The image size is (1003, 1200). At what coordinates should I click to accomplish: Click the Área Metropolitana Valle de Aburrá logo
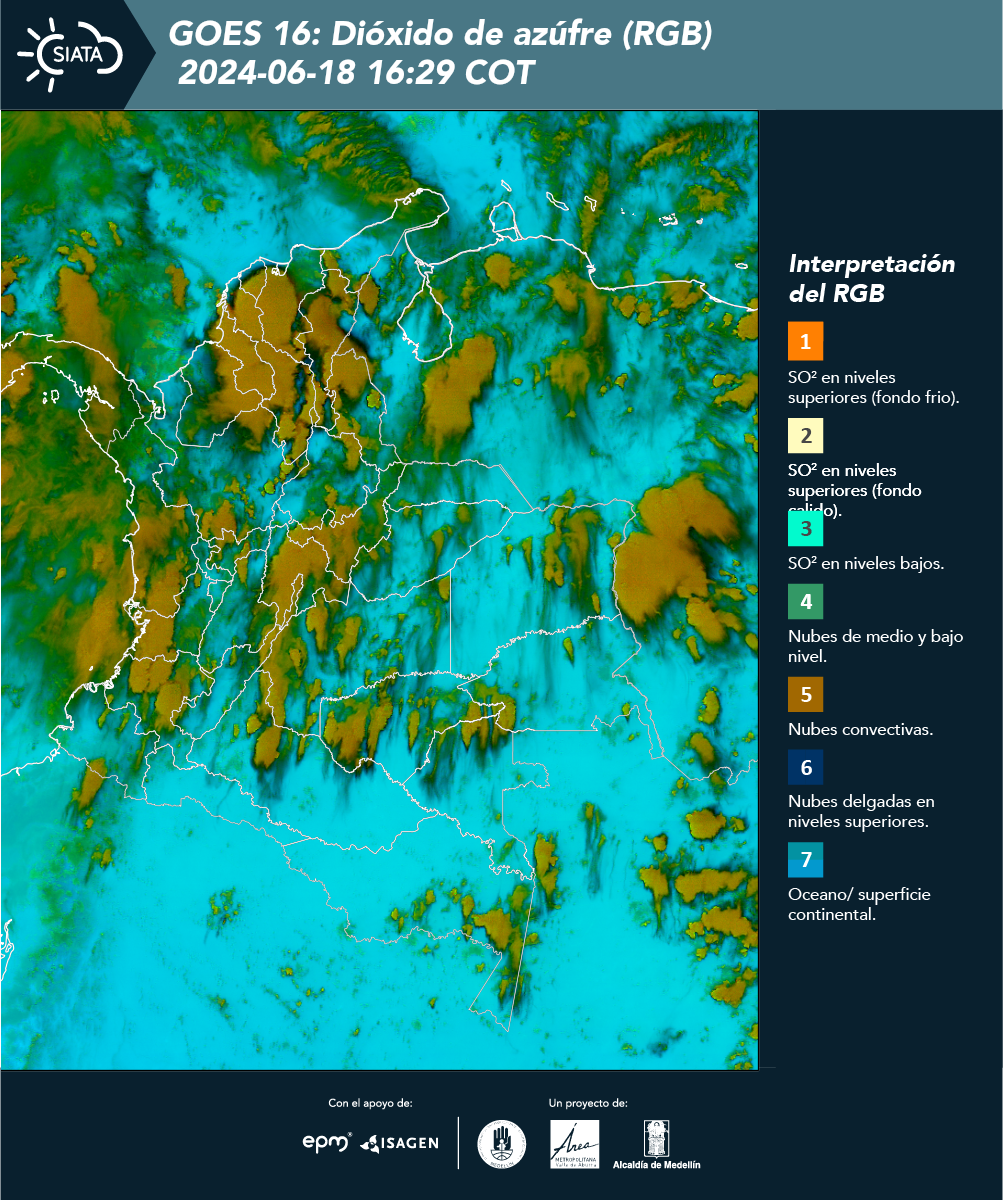[575, 1144]
